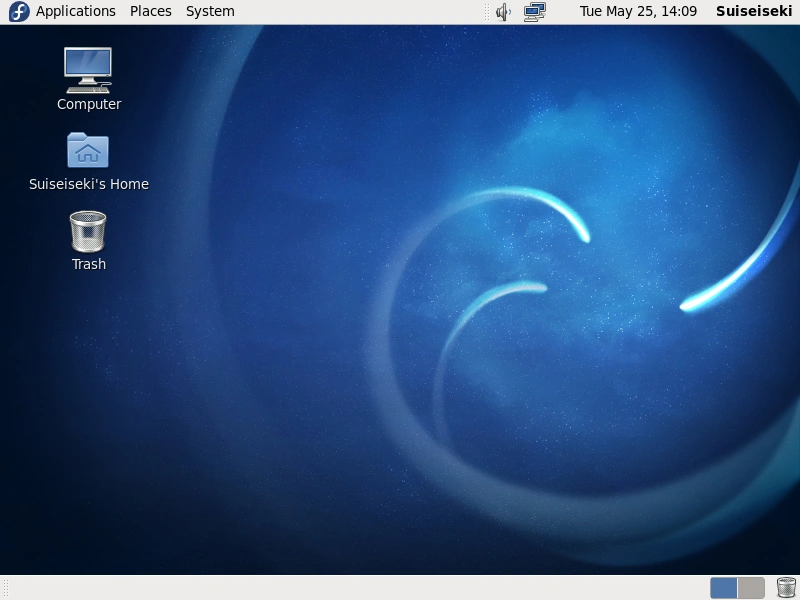Screen dimensions: 800x600
Task: Select the Suiseiseki's Home folder icon
Action: [88, 150]
